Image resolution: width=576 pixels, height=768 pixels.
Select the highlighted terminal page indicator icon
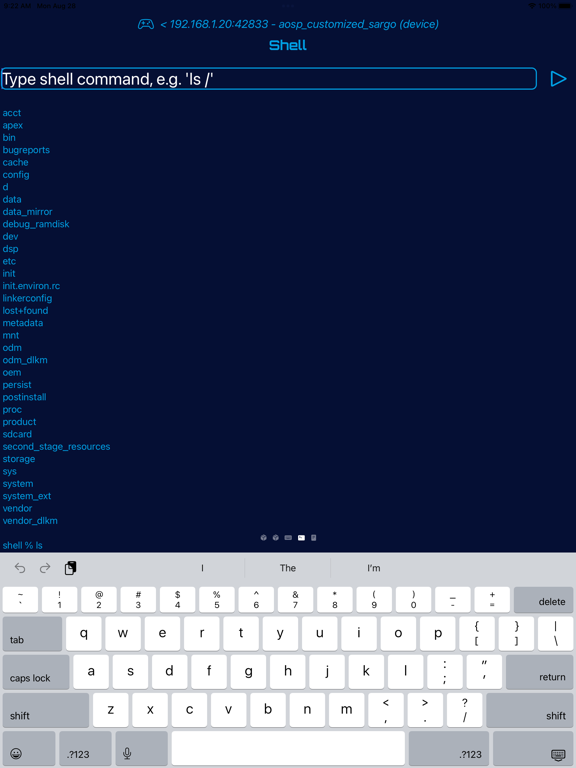pyautogui.click(x=301, y=537)
